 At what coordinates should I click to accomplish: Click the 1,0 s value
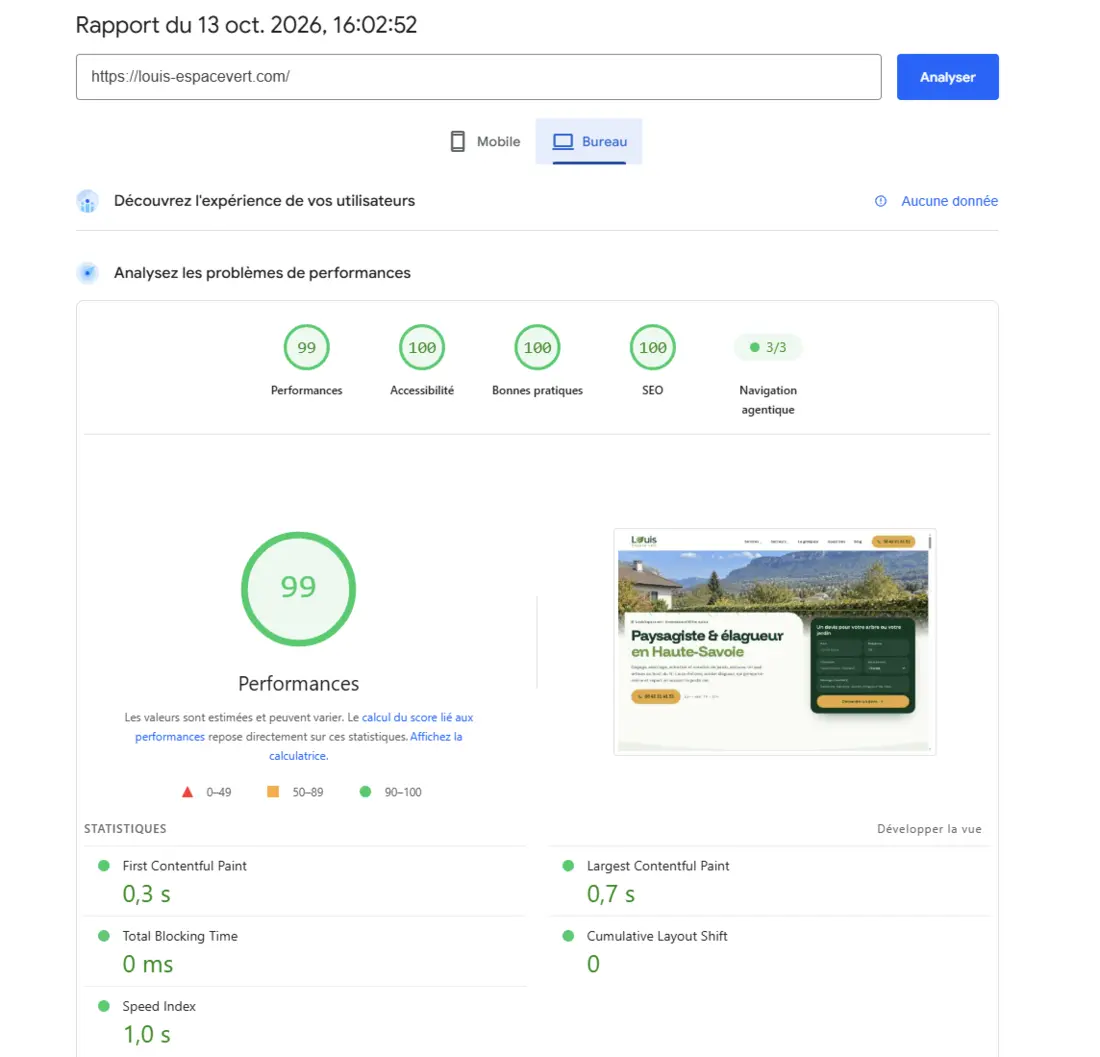(147, 1035)
